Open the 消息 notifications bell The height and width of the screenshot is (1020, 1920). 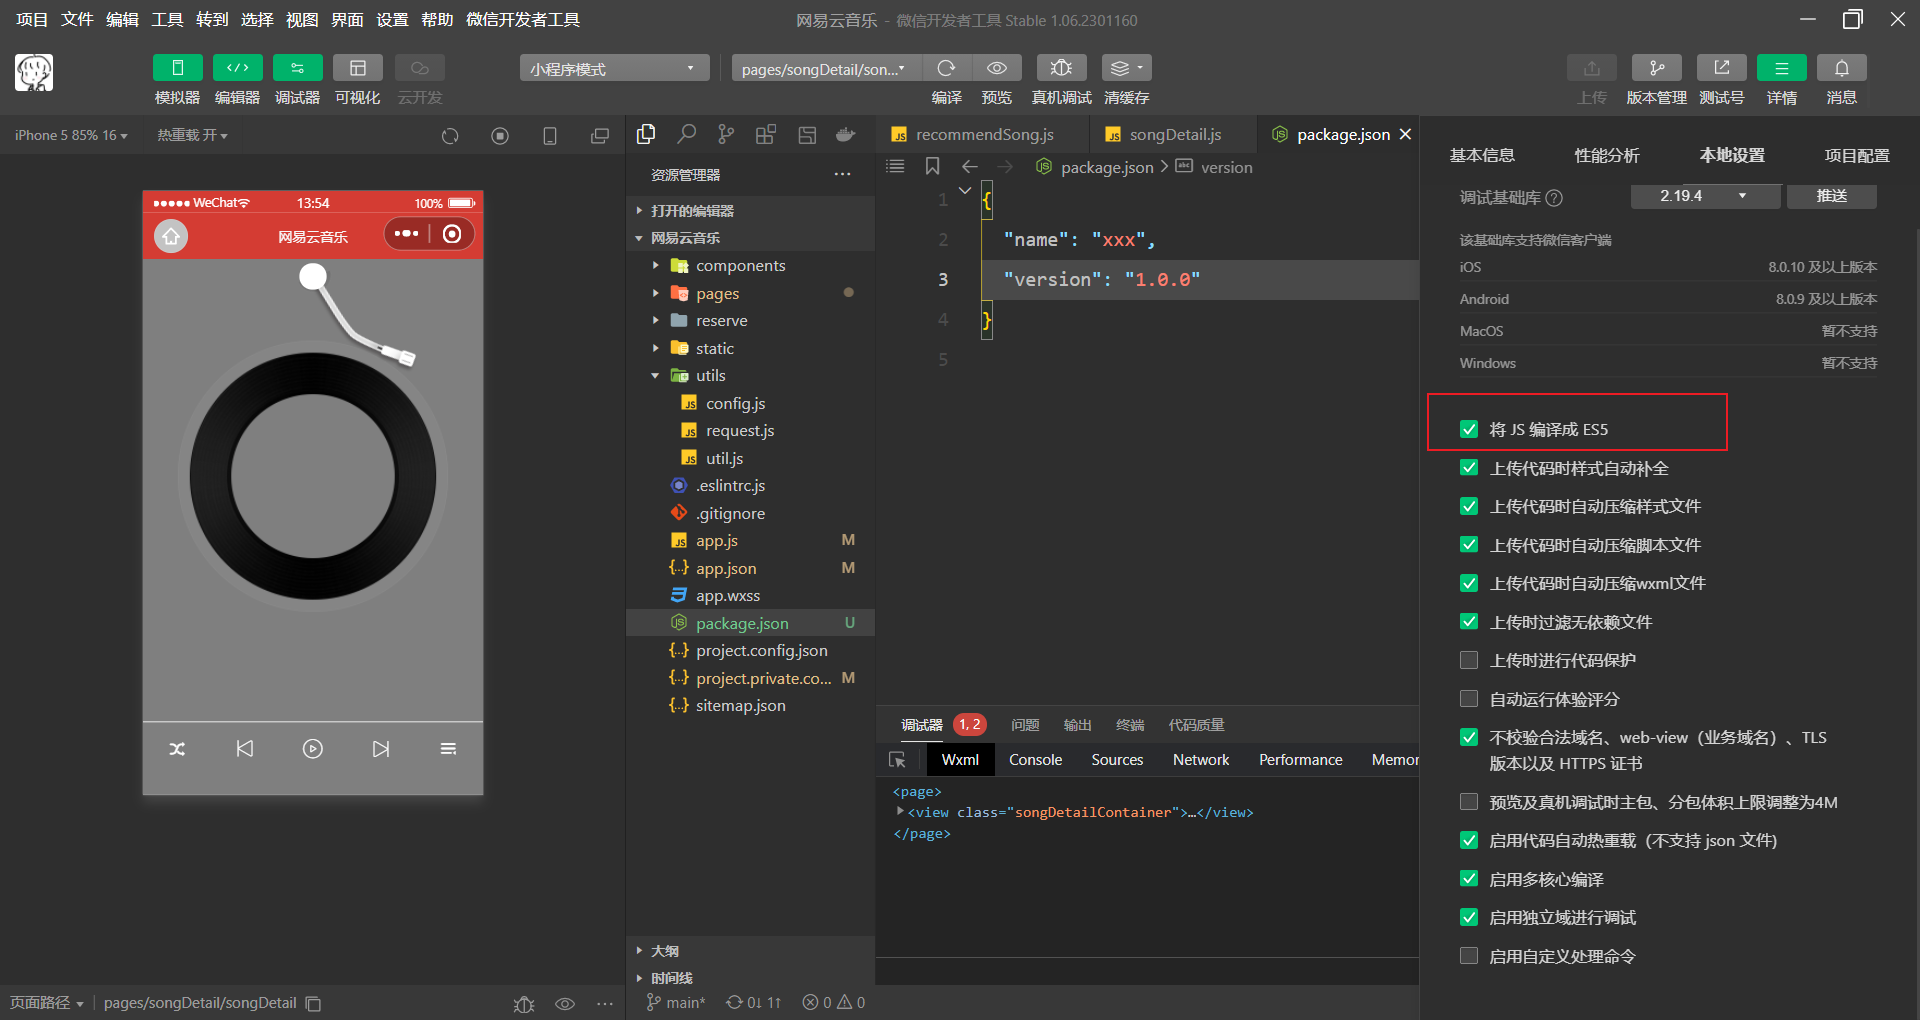tap(1841, 68)
